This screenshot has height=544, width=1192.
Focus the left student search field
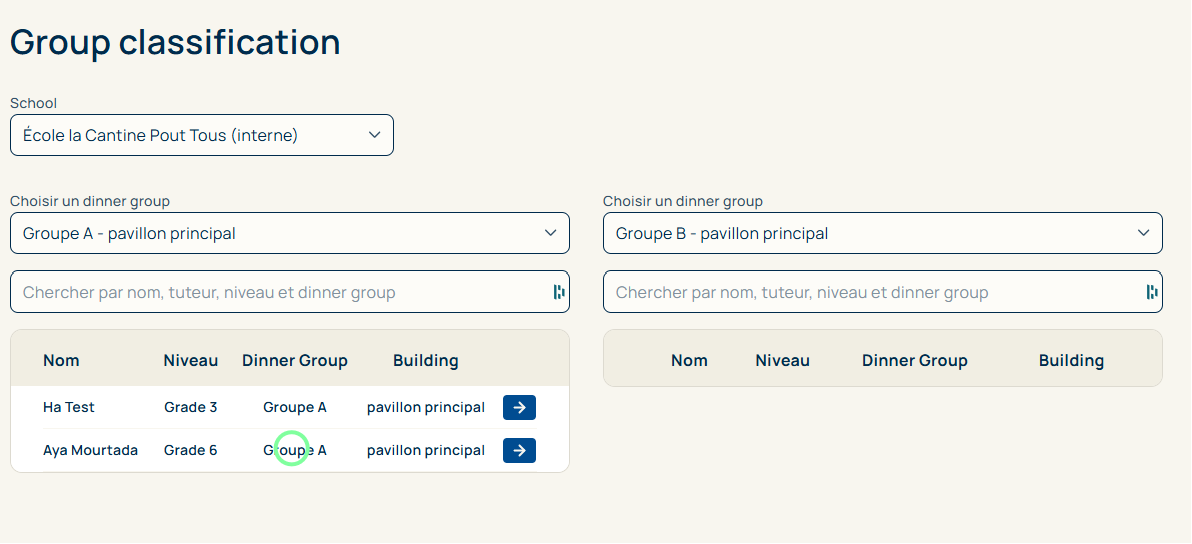tap(280, 292)
